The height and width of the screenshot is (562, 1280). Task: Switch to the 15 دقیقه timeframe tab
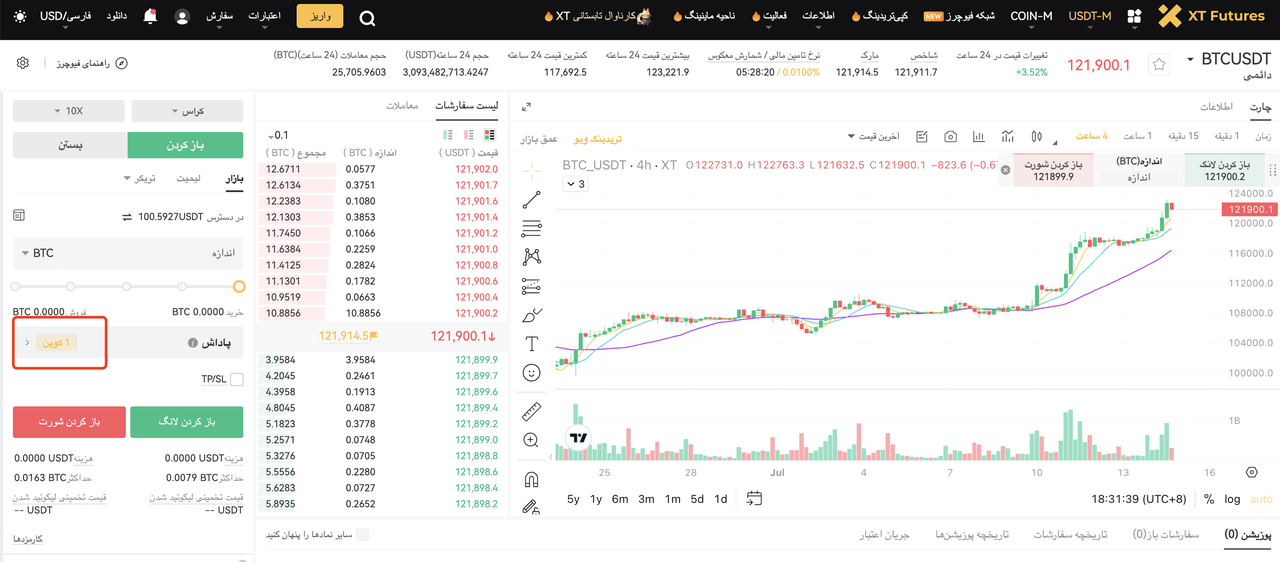(1180, 136)
